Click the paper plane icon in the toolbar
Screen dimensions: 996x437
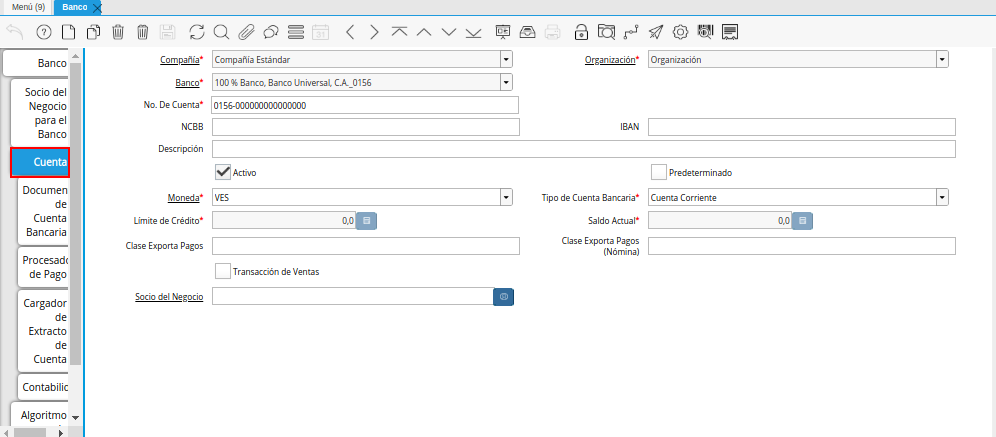coord(656,32)
